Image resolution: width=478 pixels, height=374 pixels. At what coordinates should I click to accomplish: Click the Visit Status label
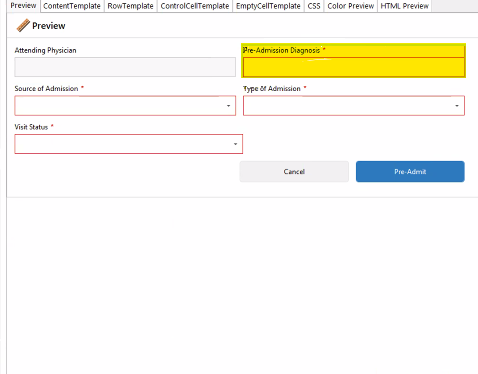[x=31, y=127]
